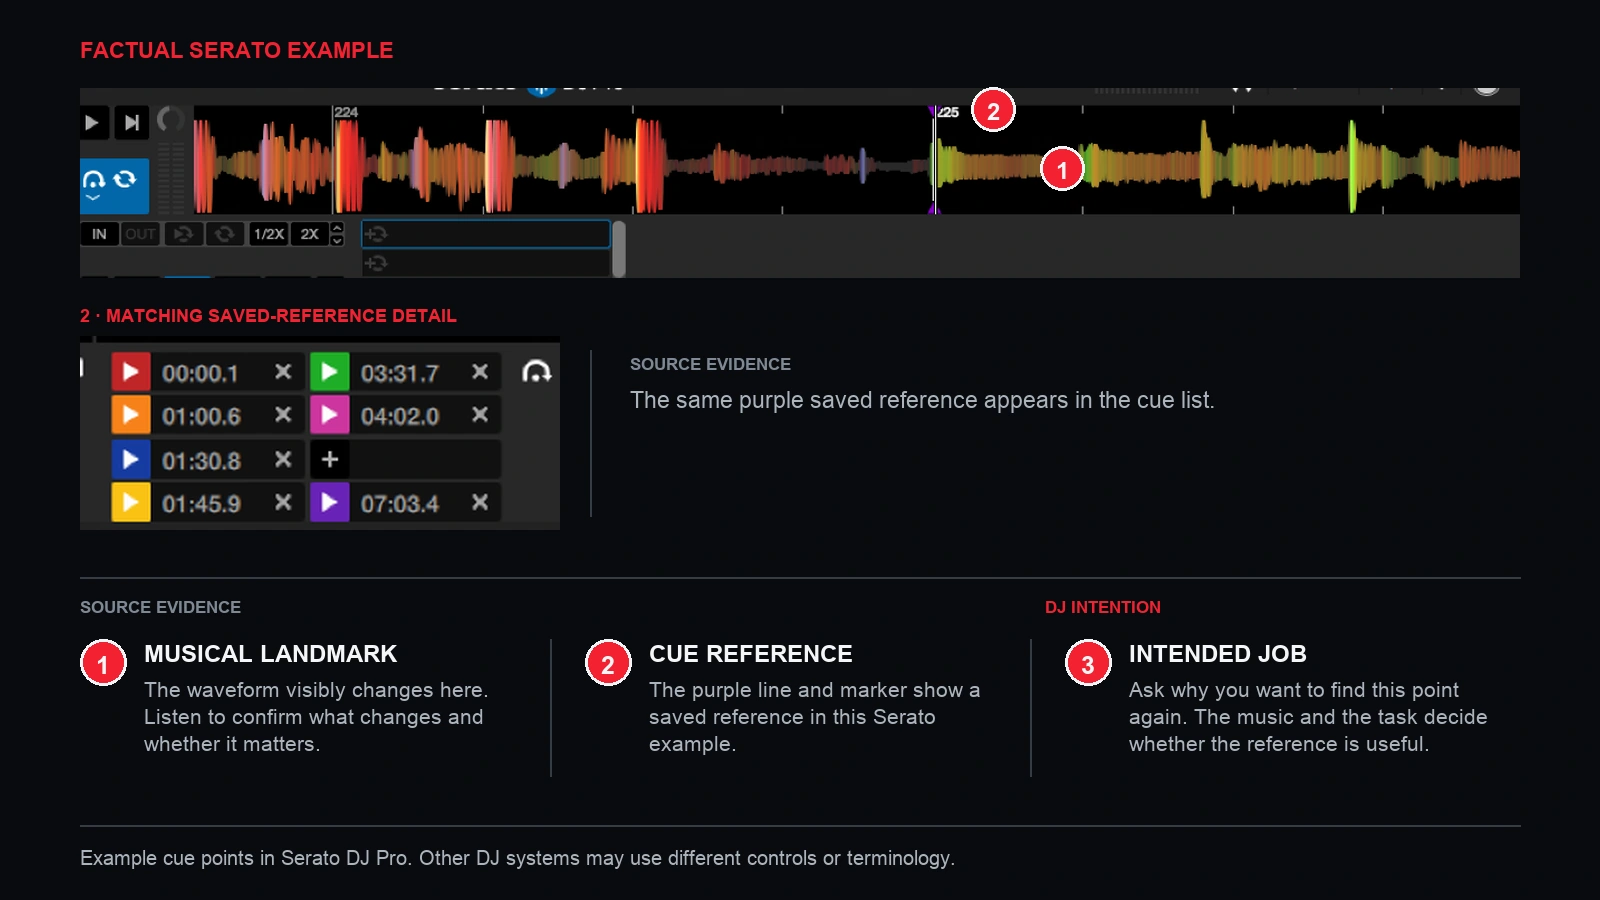
Task: Click the purple cue marker on the waveform
Action: [x=934, y=160]
